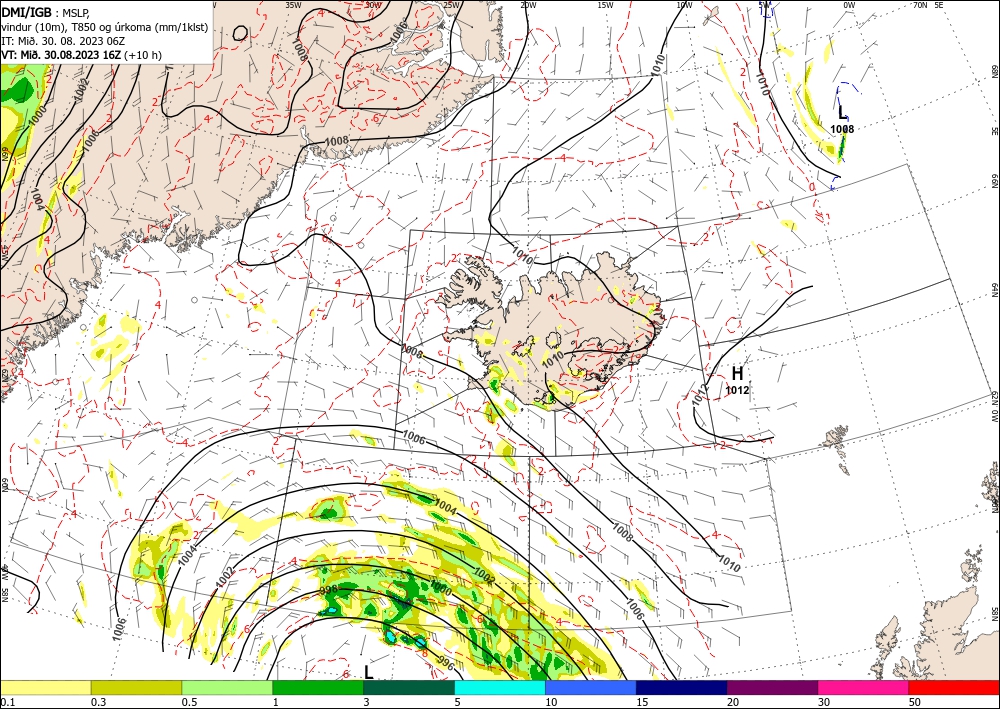Image resolution: width=1000 pixels, height=709 pixels.
Task: Click the legend value "15"
Action: (x=642, y=702)
